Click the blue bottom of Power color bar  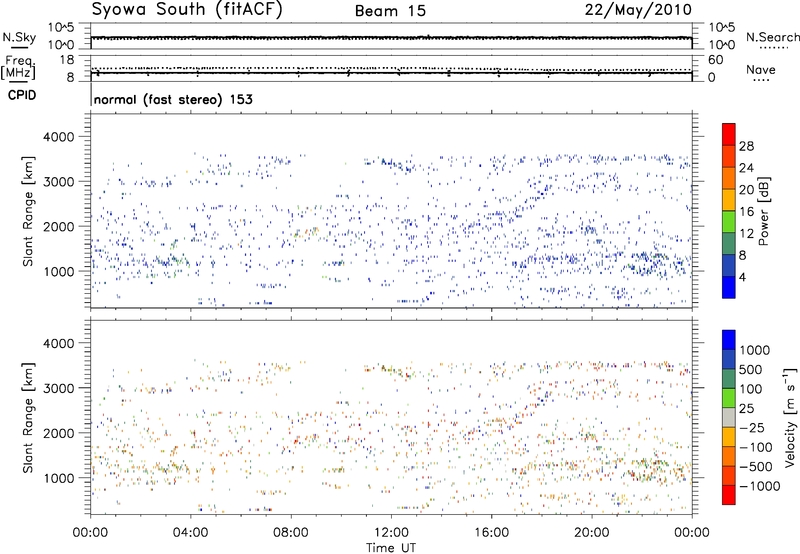(729, 287)
